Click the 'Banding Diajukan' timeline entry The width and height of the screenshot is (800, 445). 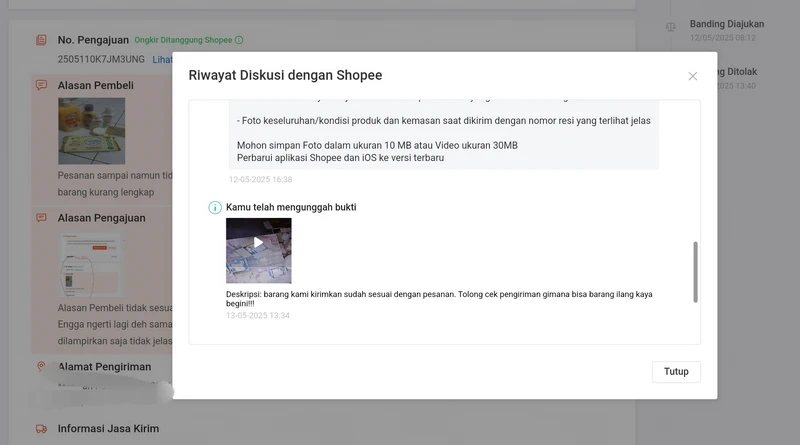coord(727,24)
